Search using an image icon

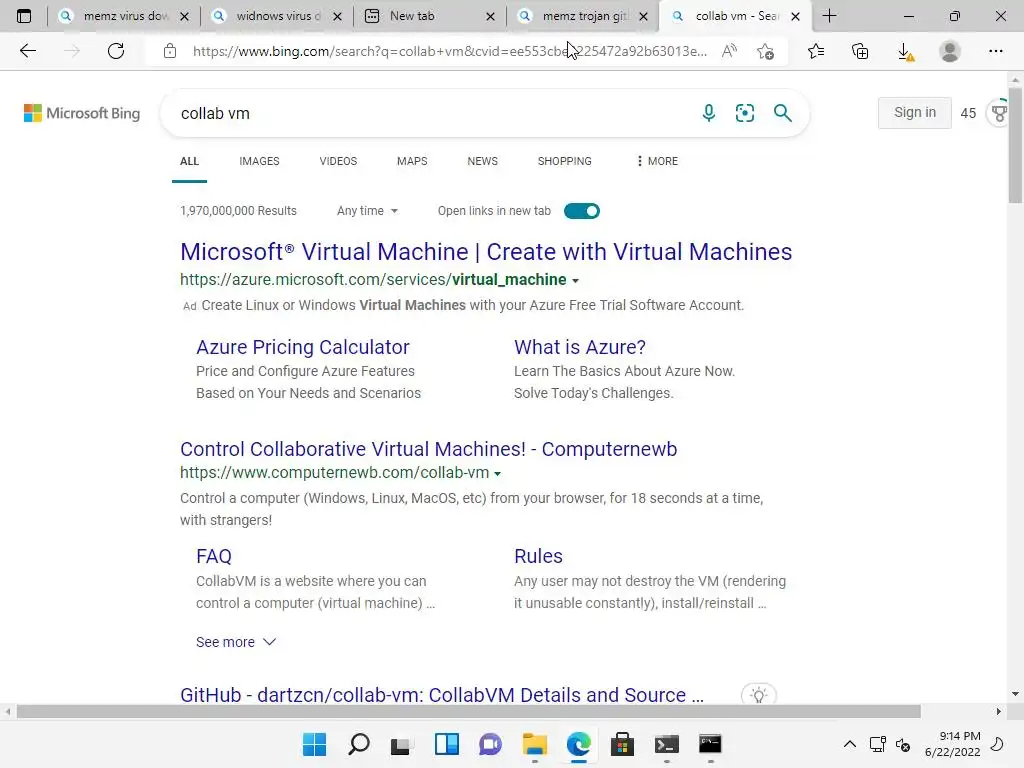coord(744,113)
